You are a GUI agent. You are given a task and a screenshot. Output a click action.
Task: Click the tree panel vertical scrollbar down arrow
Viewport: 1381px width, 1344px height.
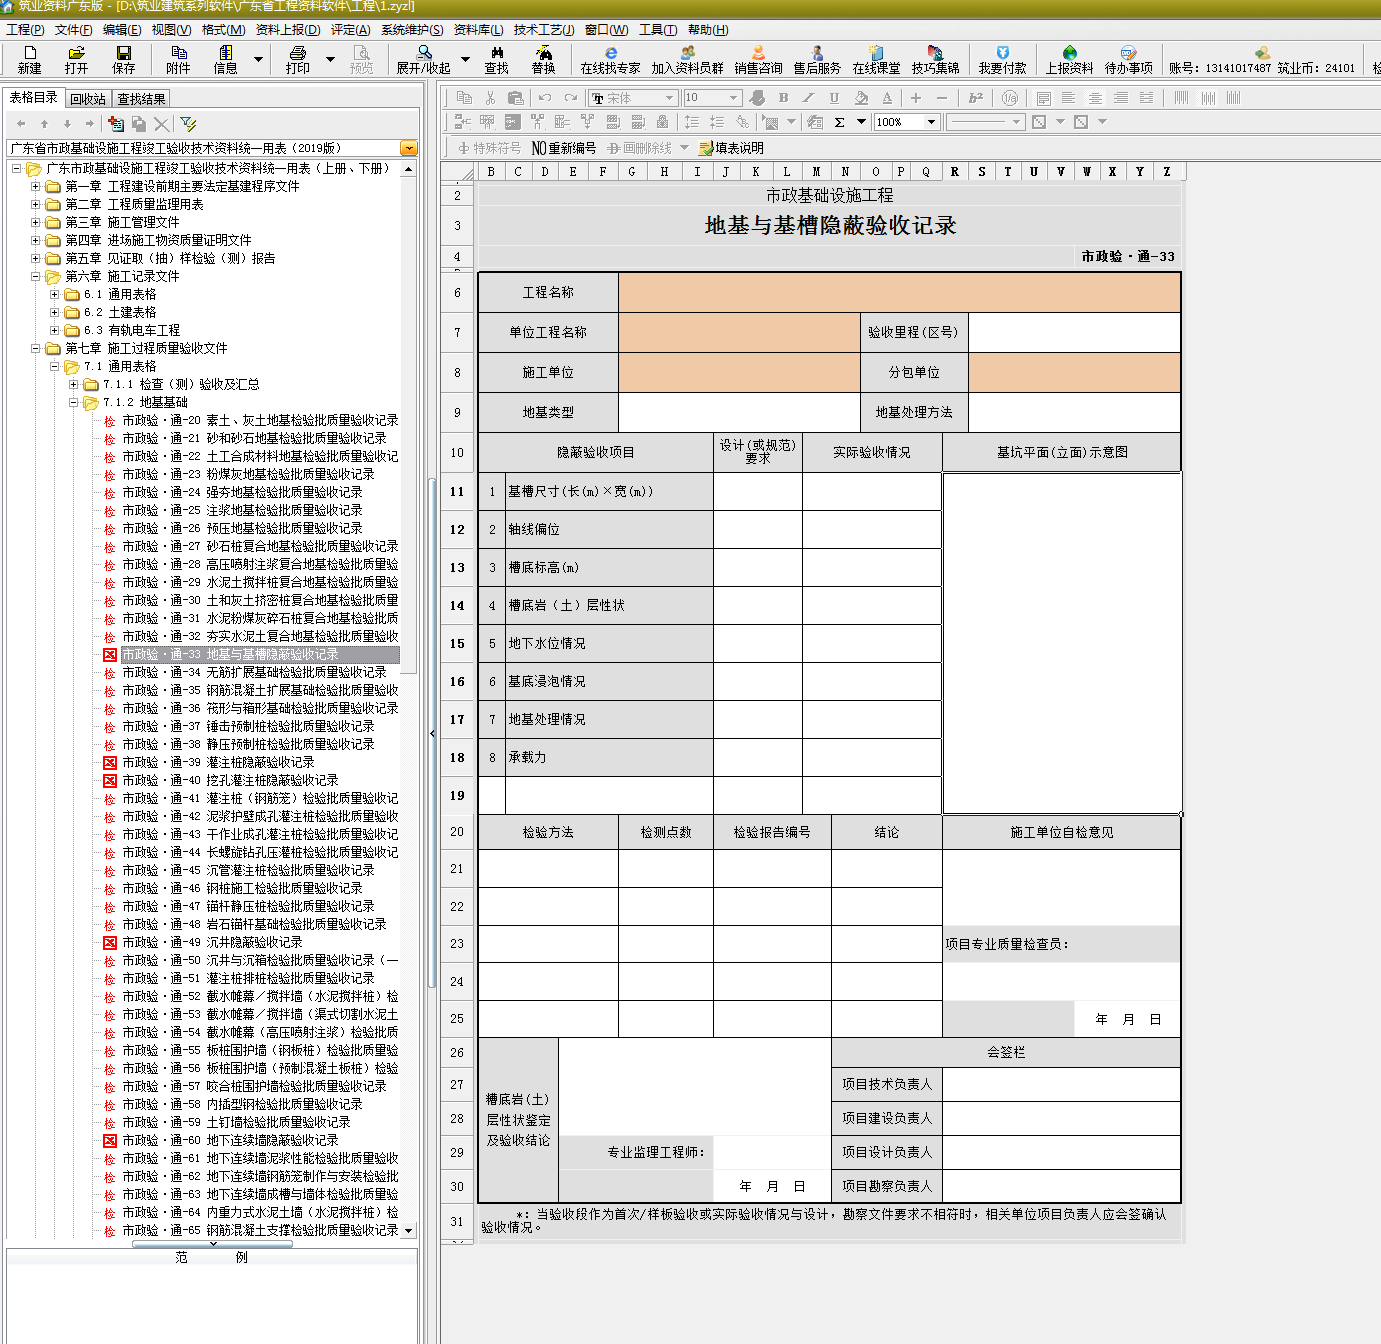(x=408, y=1230)
